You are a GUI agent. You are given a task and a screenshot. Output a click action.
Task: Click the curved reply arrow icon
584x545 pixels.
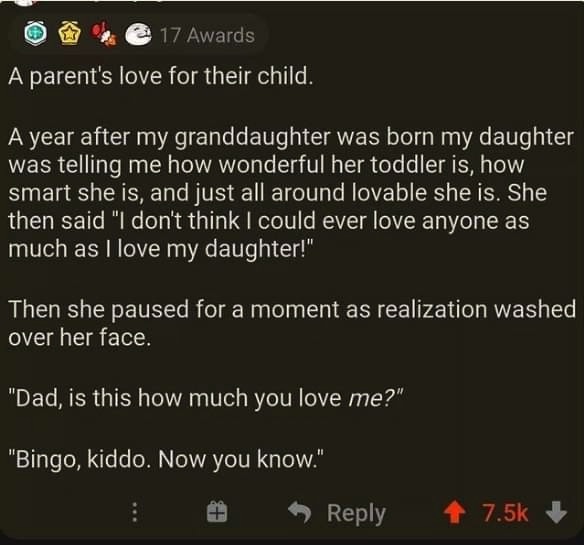(x=300, y=511)
